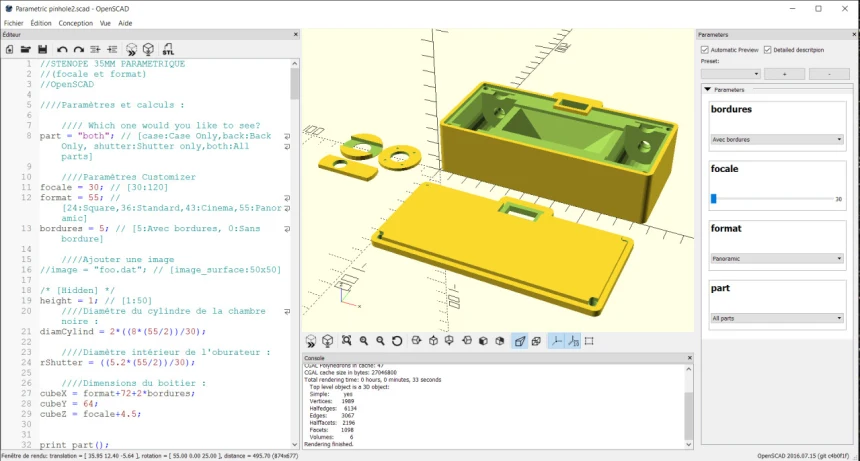Click the focale slider handle
The width and height of the screenshot is (860, 461).
pos(714,199)
